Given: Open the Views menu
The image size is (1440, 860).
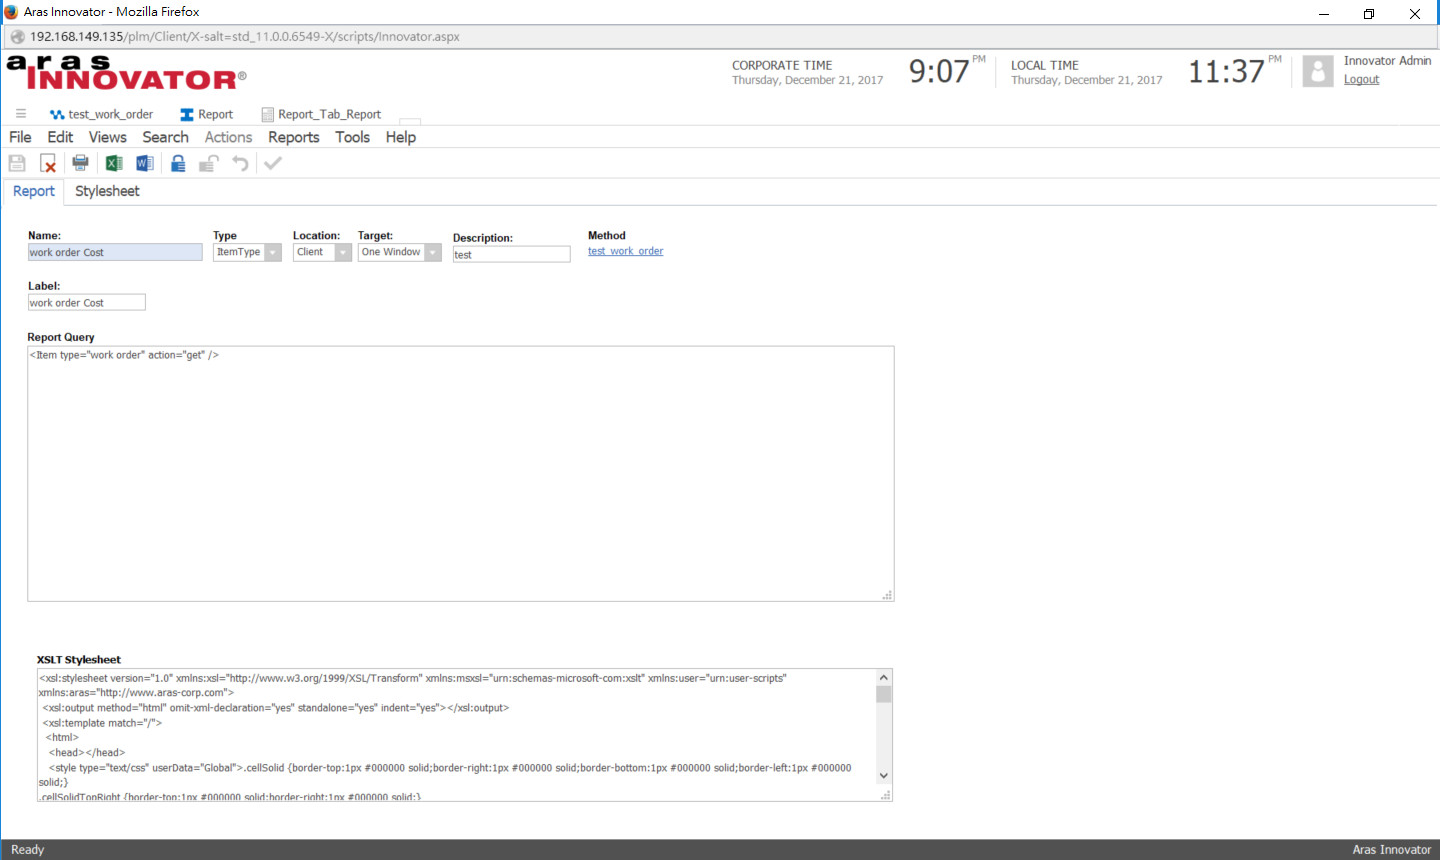Looking at the screenshot, I should (x=108, y=137).
